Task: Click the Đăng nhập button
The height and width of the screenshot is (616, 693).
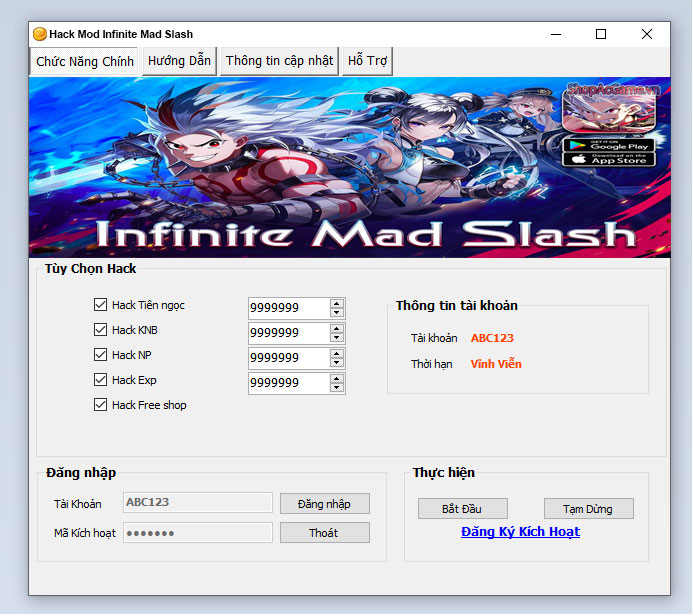Action: (325, 504)
